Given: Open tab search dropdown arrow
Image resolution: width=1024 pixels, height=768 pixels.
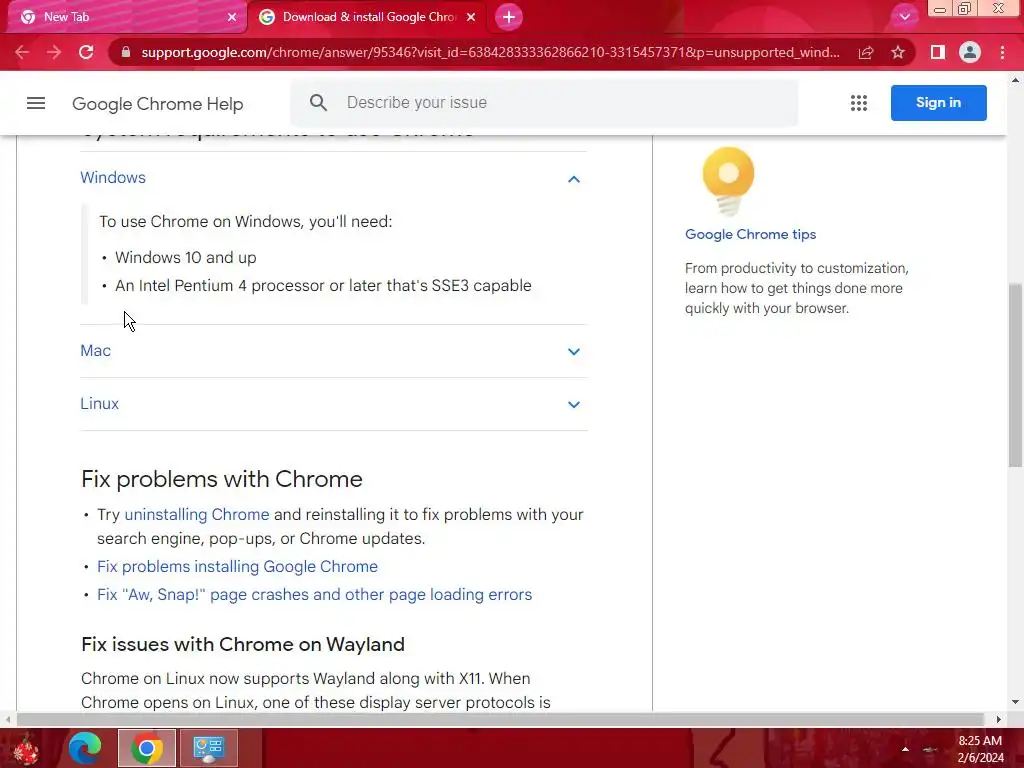Looking at the screenshot, I should [904, 17].
